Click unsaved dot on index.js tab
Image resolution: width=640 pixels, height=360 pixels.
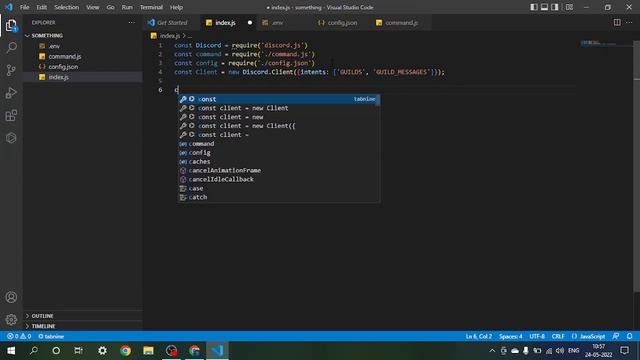click(250, 22)
